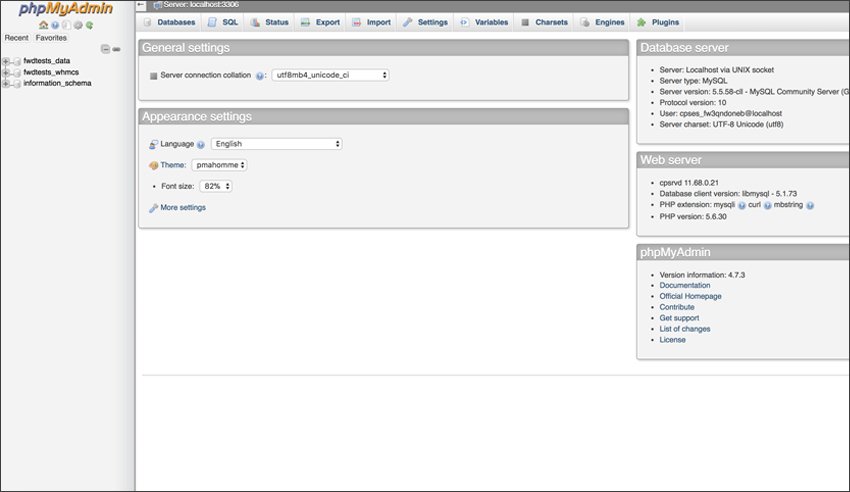Open help icon after mbstring extension

(810, 205)
